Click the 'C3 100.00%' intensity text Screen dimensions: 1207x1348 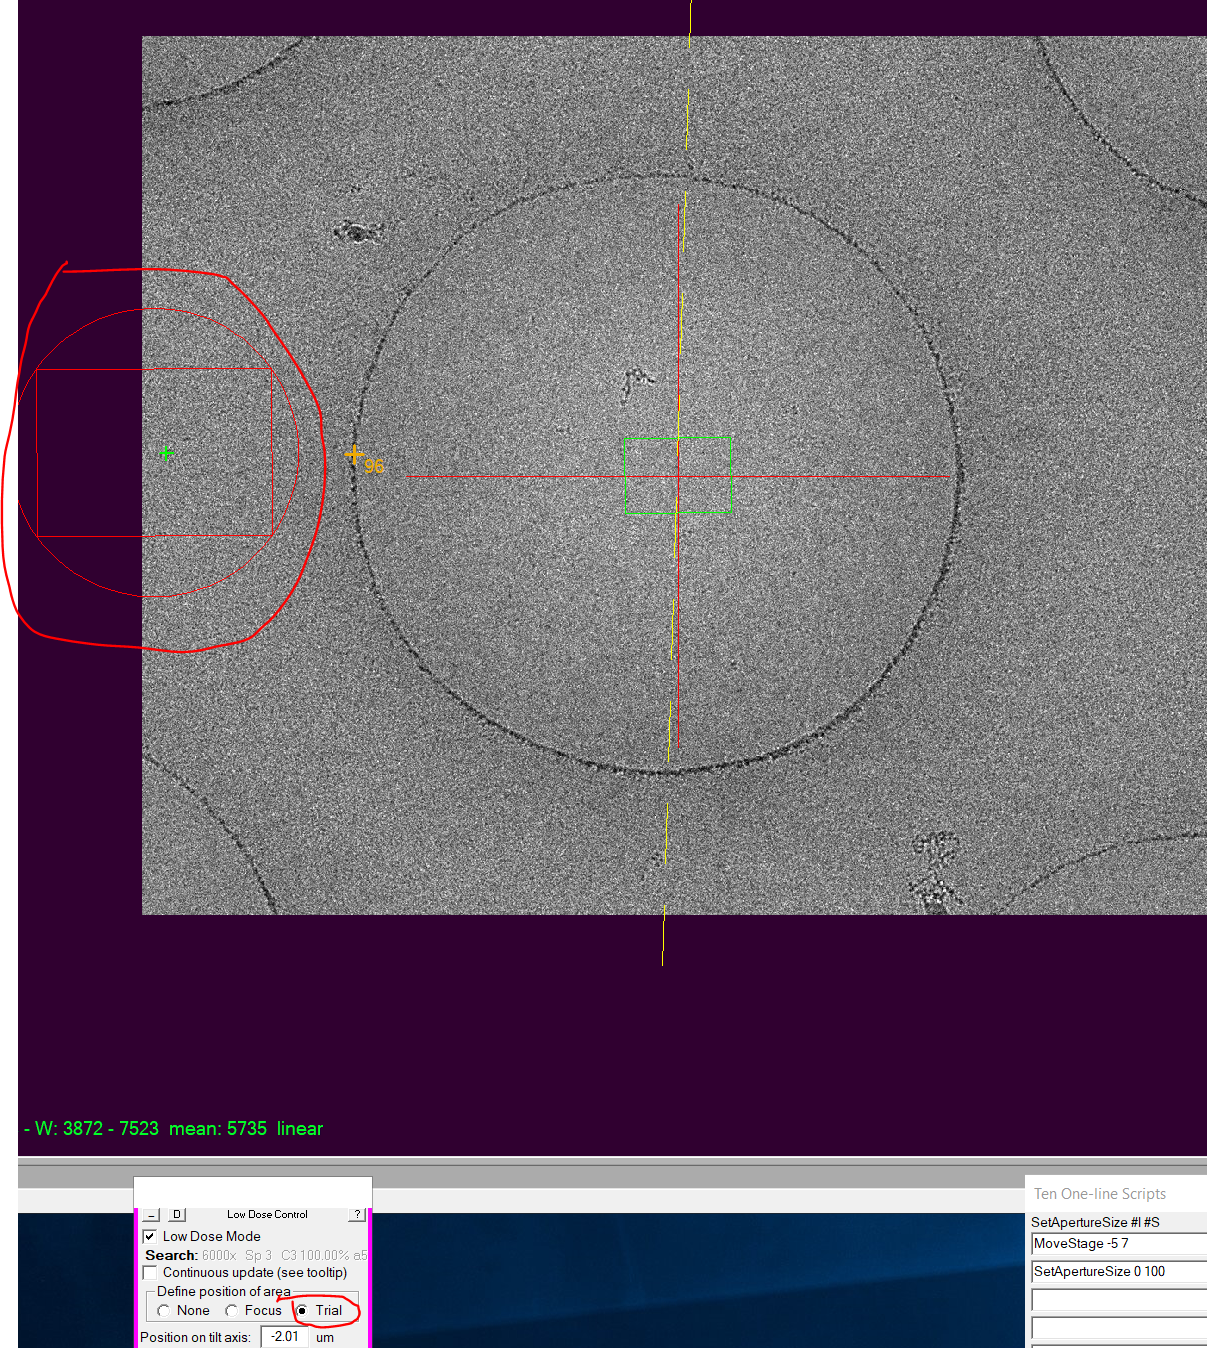tap(315, 1255)
